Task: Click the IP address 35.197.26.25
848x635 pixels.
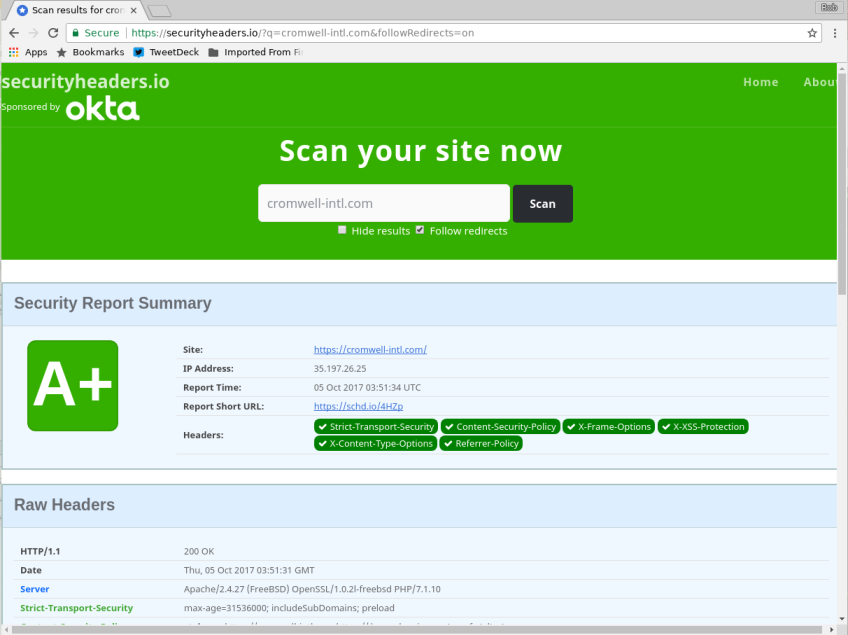Action: coord(340,368)
